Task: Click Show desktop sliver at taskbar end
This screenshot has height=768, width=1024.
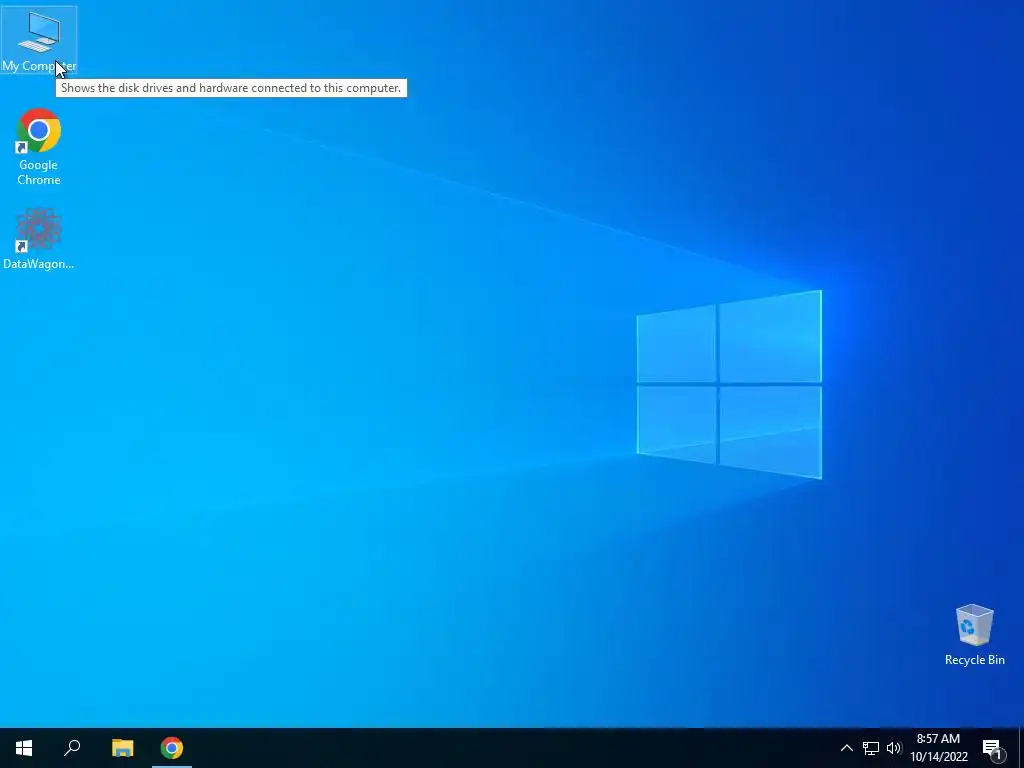Action: (x=1021, y=748)
